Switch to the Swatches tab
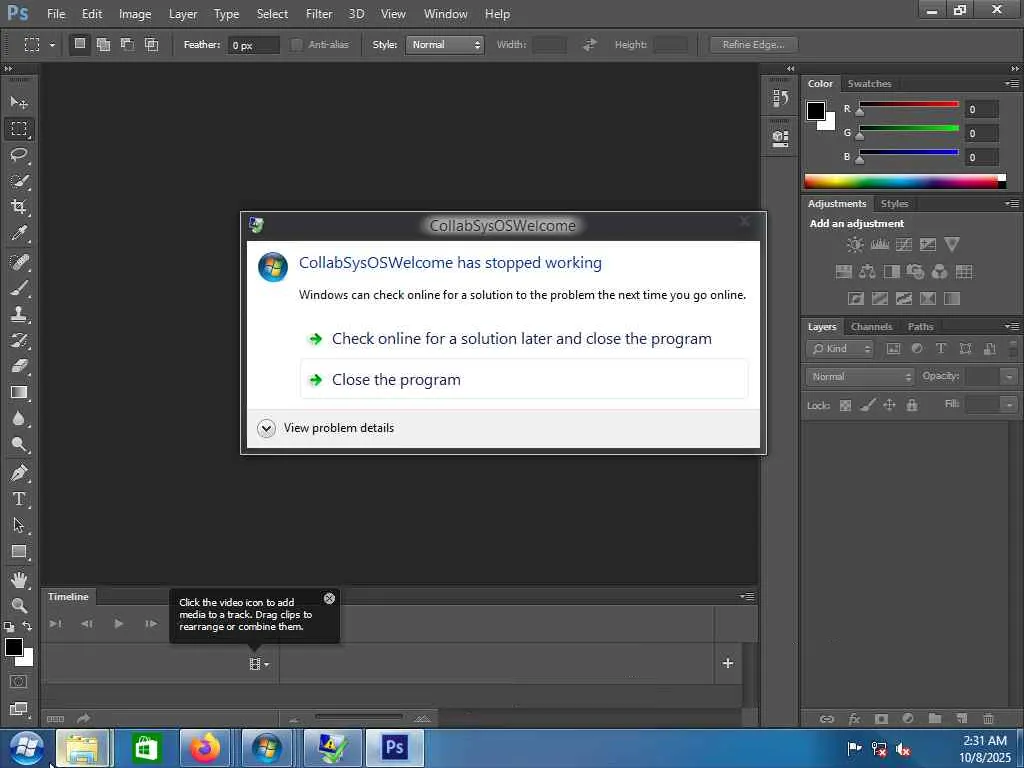 (x=869, y=84)
